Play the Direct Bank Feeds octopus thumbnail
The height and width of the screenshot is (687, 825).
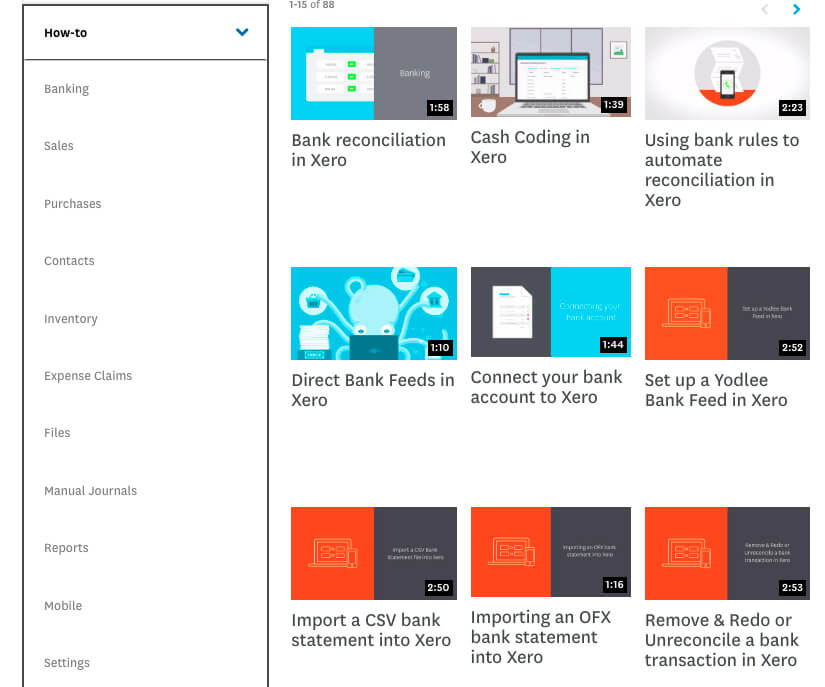click(x=374, y=313)
